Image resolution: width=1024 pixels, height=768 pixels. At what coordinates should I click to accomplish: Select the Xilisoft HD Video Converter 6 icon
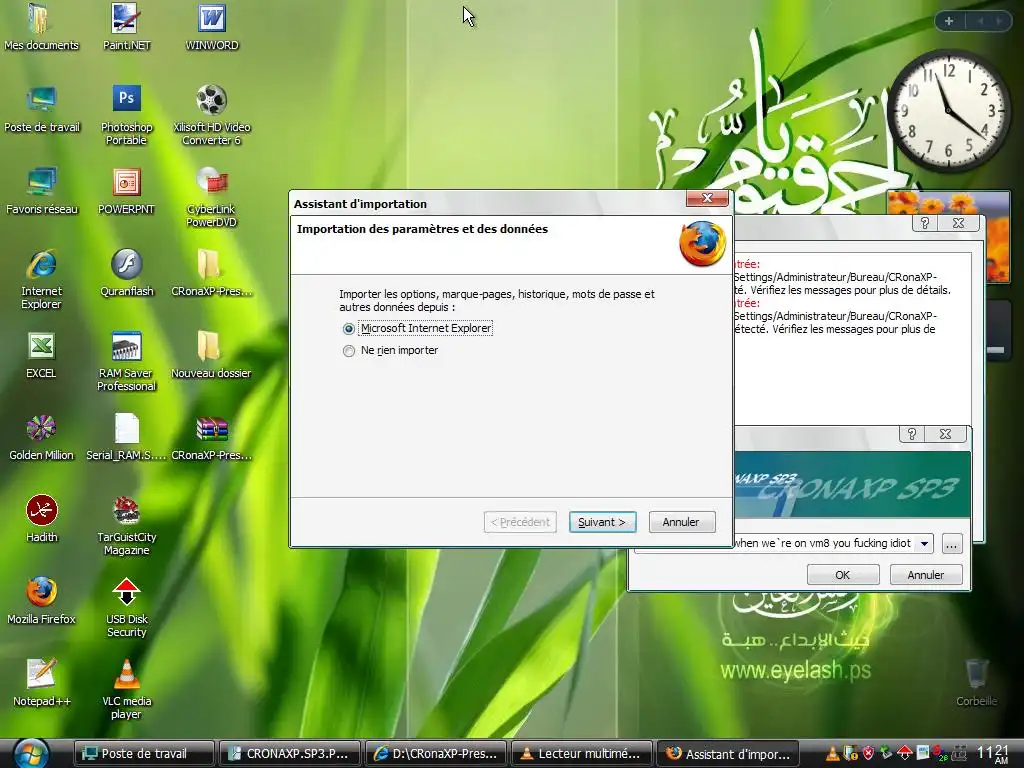click(212, 115)
